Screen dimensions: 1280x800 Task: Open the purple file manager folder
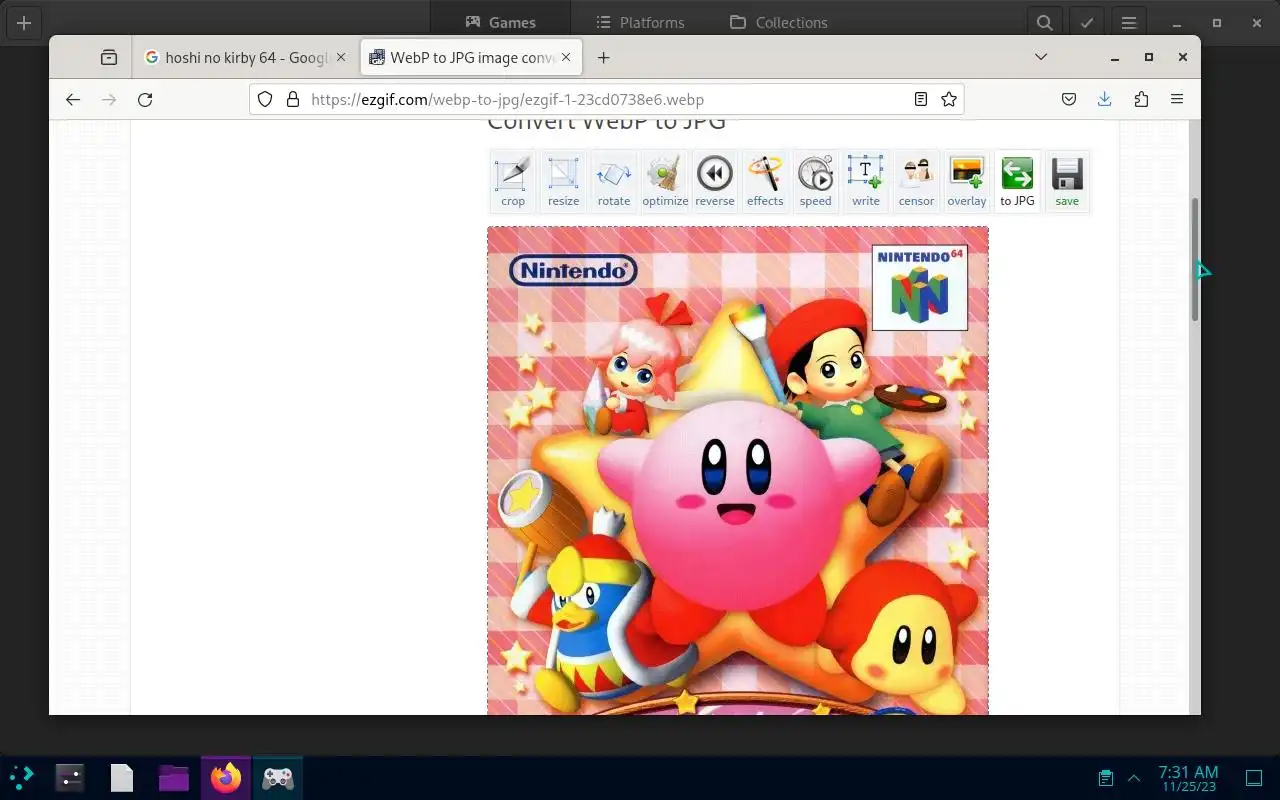tap(174, 777)
